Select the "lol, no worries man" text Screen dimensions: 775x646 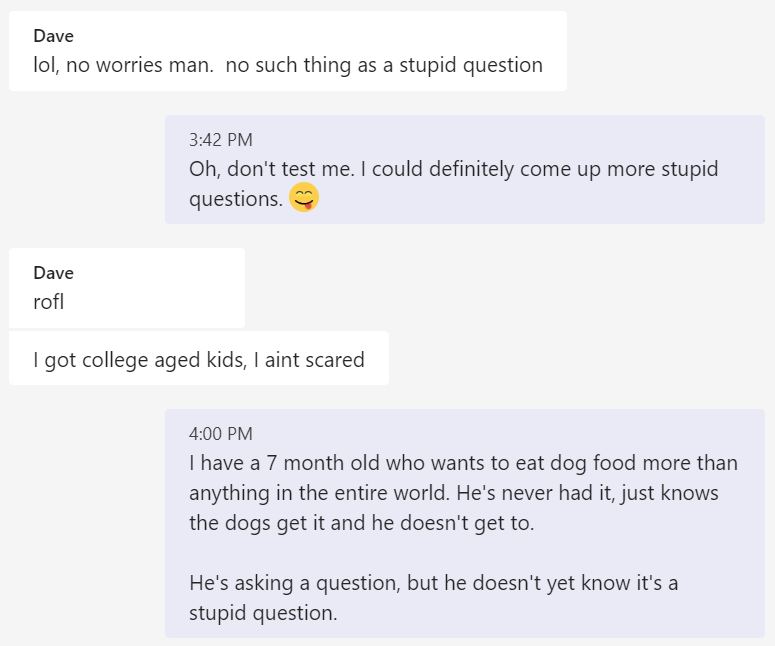click(x=124, y=66)
